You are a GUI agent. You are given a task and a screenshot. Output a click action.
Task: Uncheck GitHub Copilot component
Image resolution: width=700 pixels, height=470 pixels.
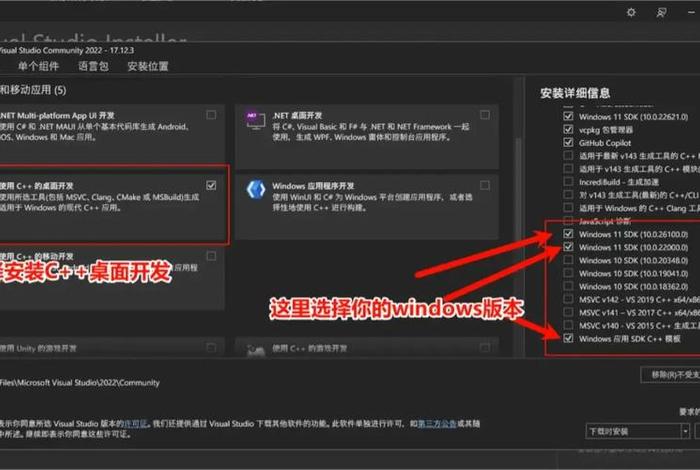pos(568,142)
